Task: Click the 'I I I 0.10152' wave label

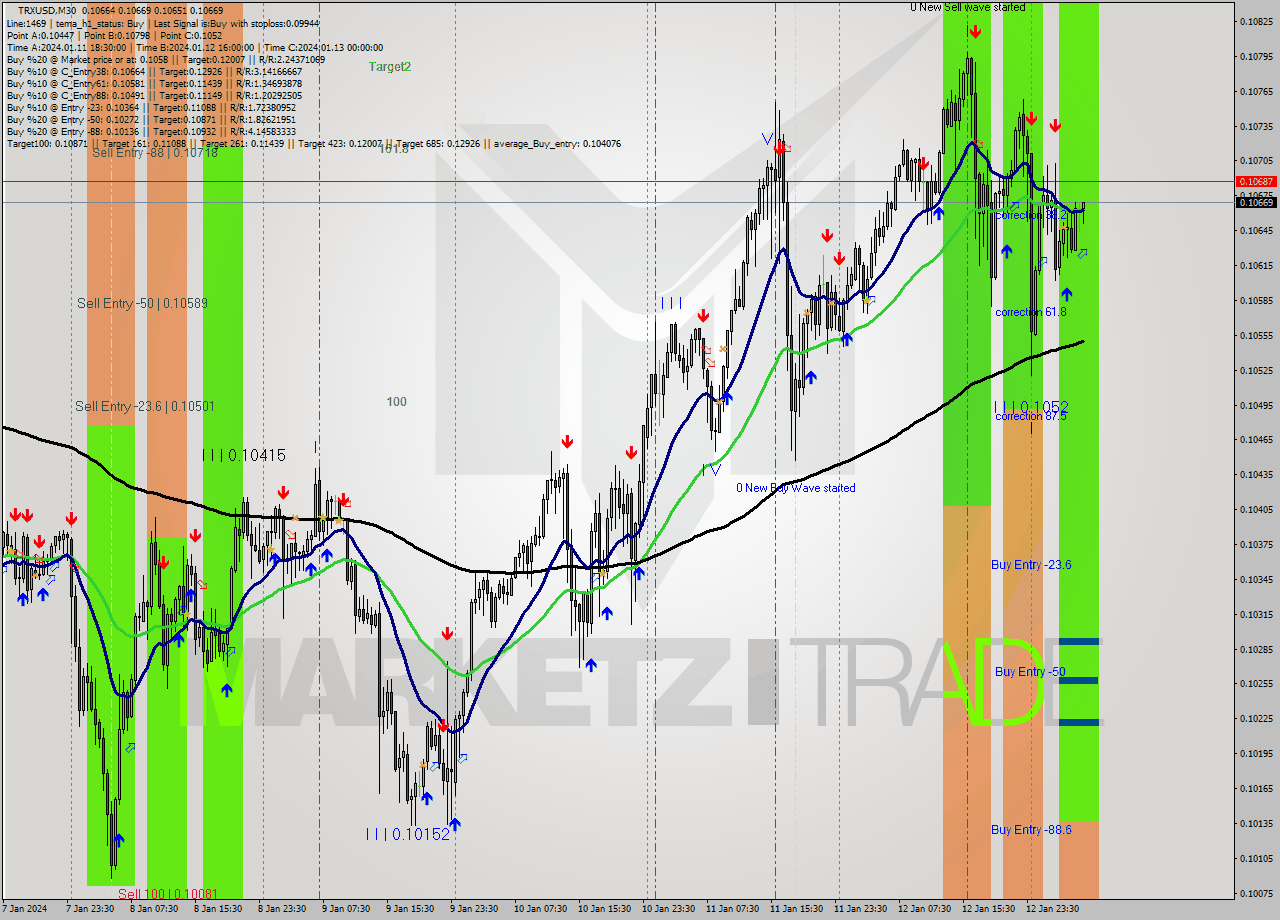Action: pyautogui.click(x=407, y=834)
